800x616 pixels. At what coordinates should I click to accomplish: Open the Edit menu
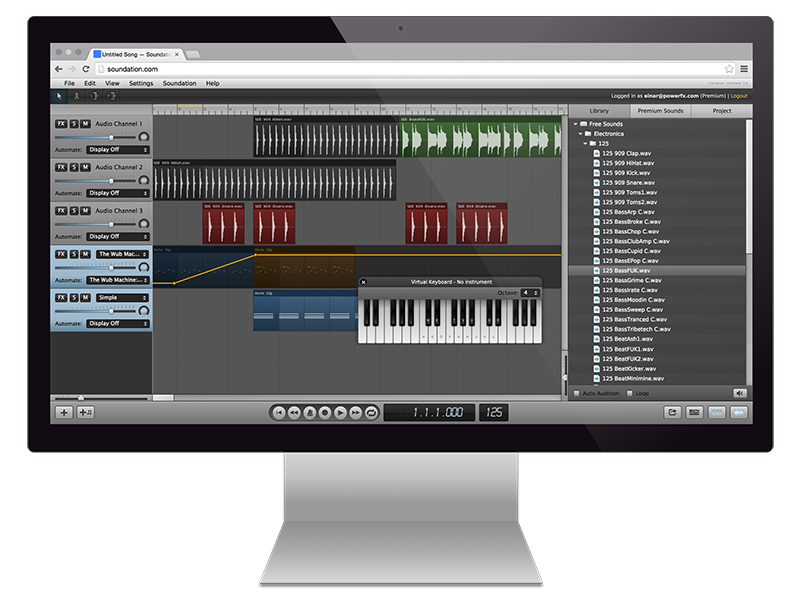click(x=90, y=83)
